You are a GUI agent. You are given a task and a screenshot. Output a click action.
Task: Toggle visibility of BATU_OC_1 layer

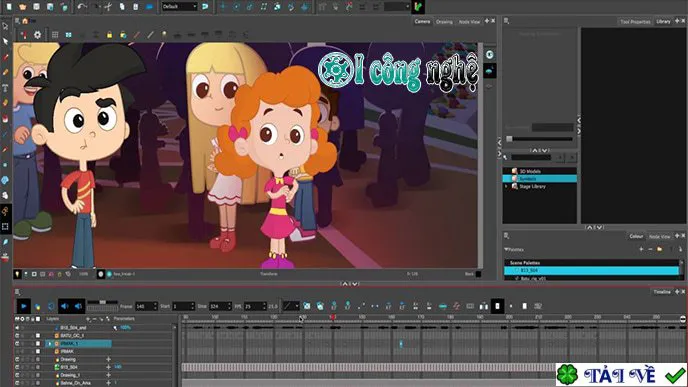(x=17, y=336)
